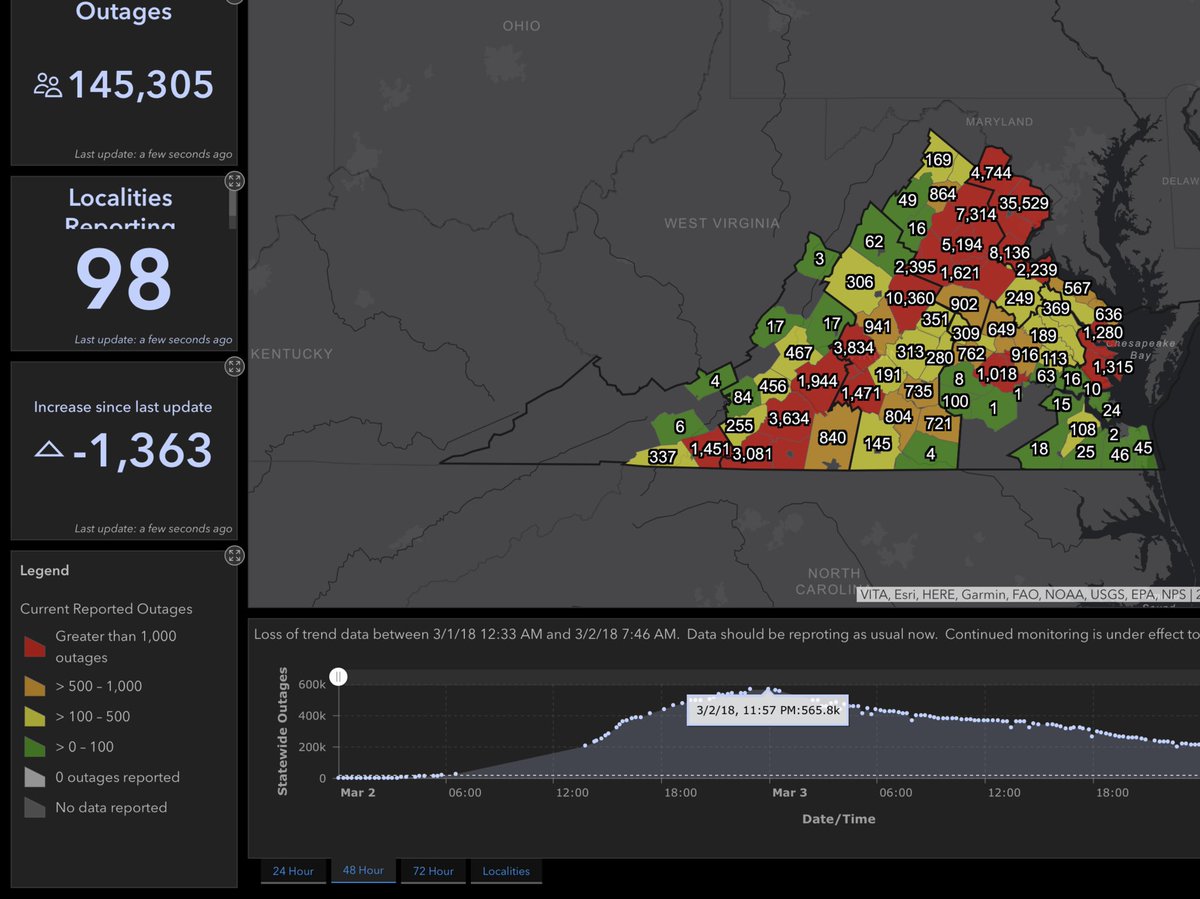Viewport: 1200px width, 899px height.
Task: Click the locality labeled 1,018
Action: 996,374
